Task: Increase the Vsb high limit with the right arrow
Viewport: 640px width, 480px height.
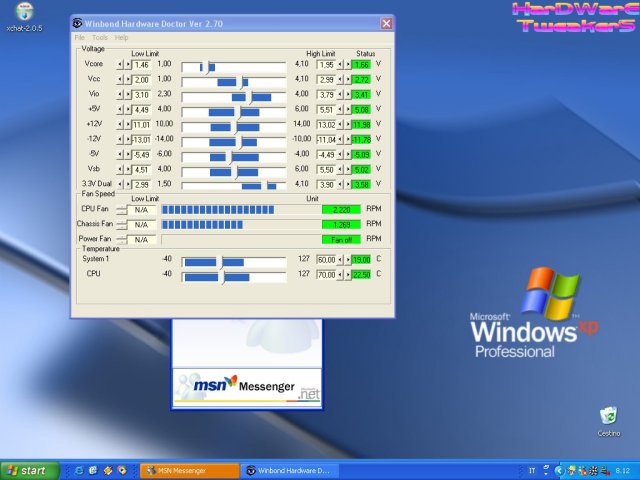Action: pyautogui.click(x=347, y=169)
